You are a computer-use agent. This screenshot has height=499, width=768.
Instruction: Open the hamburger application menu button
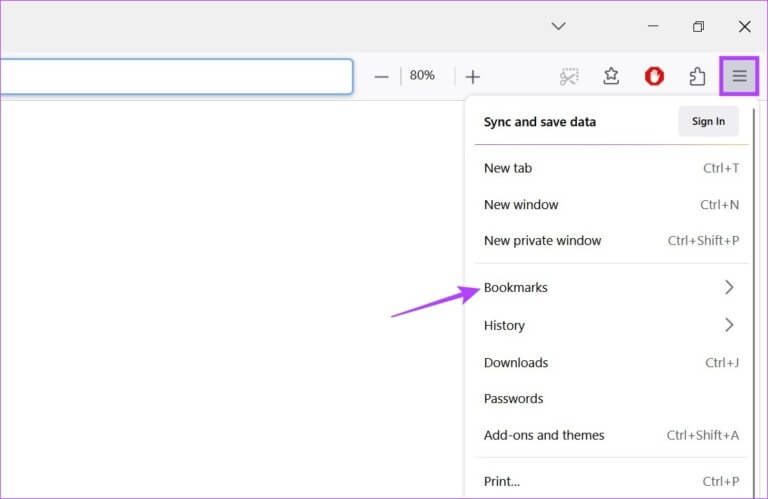tap(739, 76)
